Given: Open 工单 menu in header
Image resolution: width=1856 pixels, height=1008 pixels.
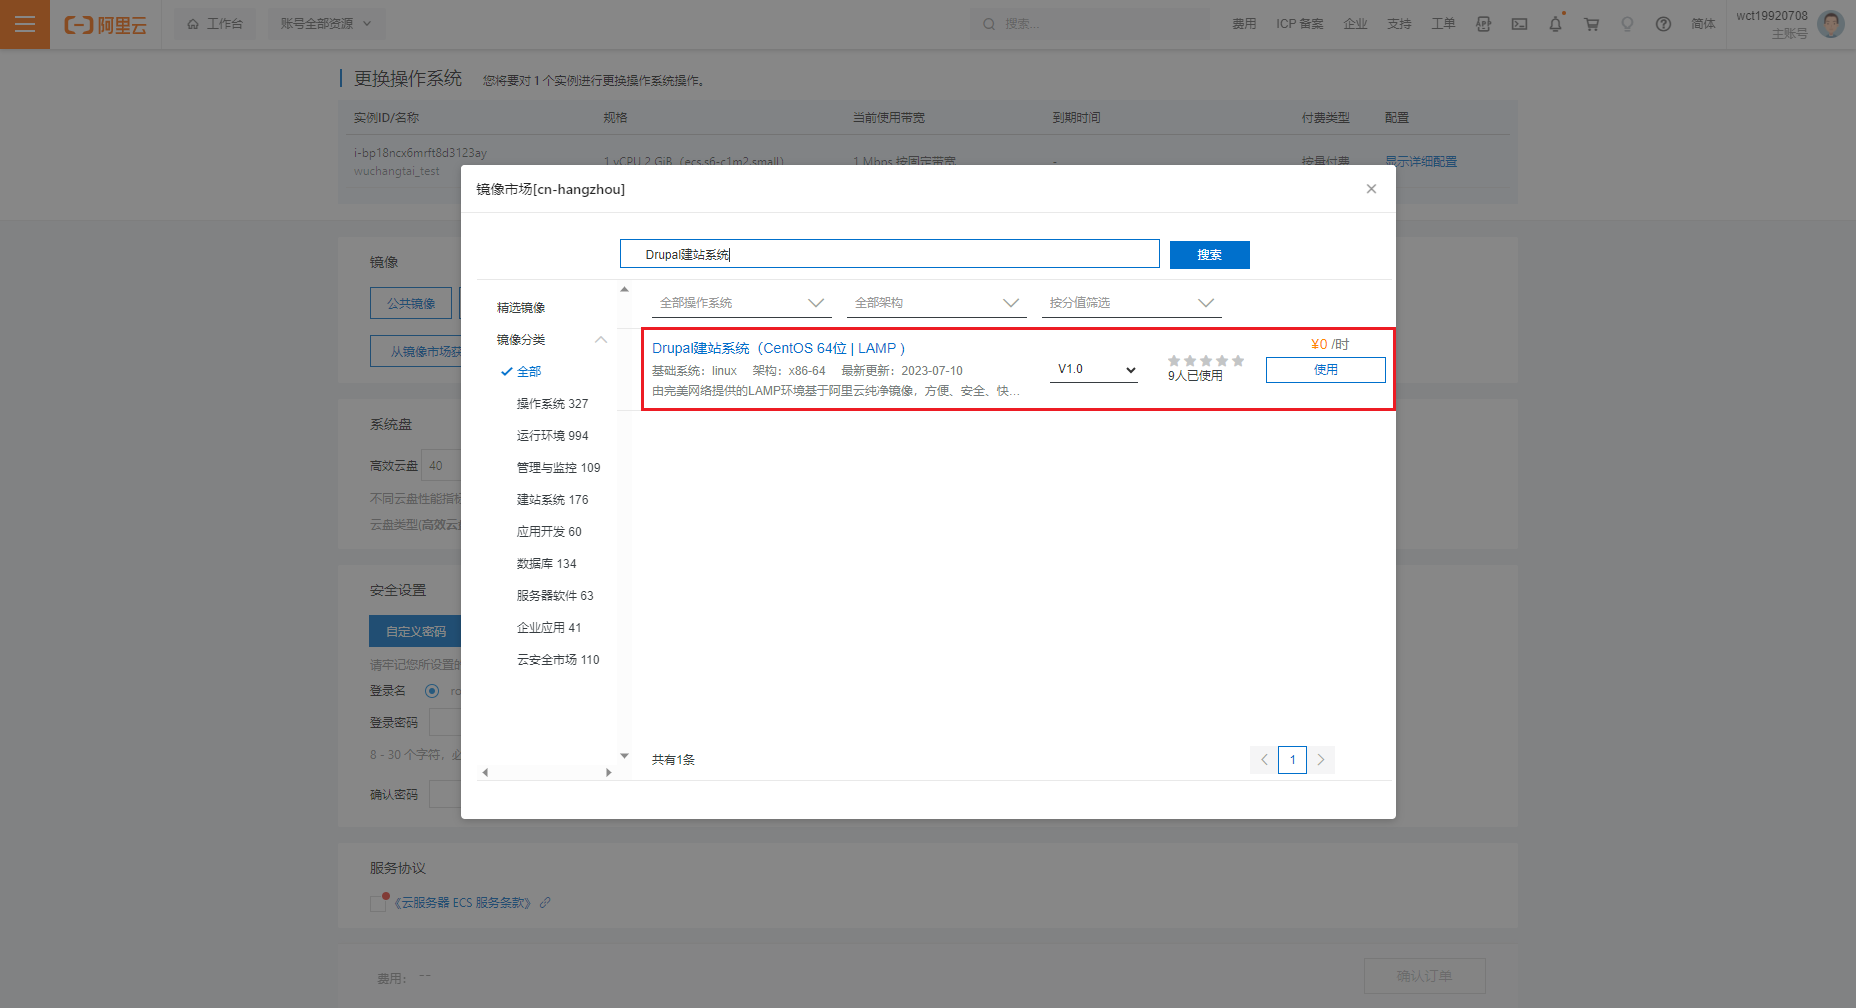Looking at the screenshot, I should coord(1443,24).
